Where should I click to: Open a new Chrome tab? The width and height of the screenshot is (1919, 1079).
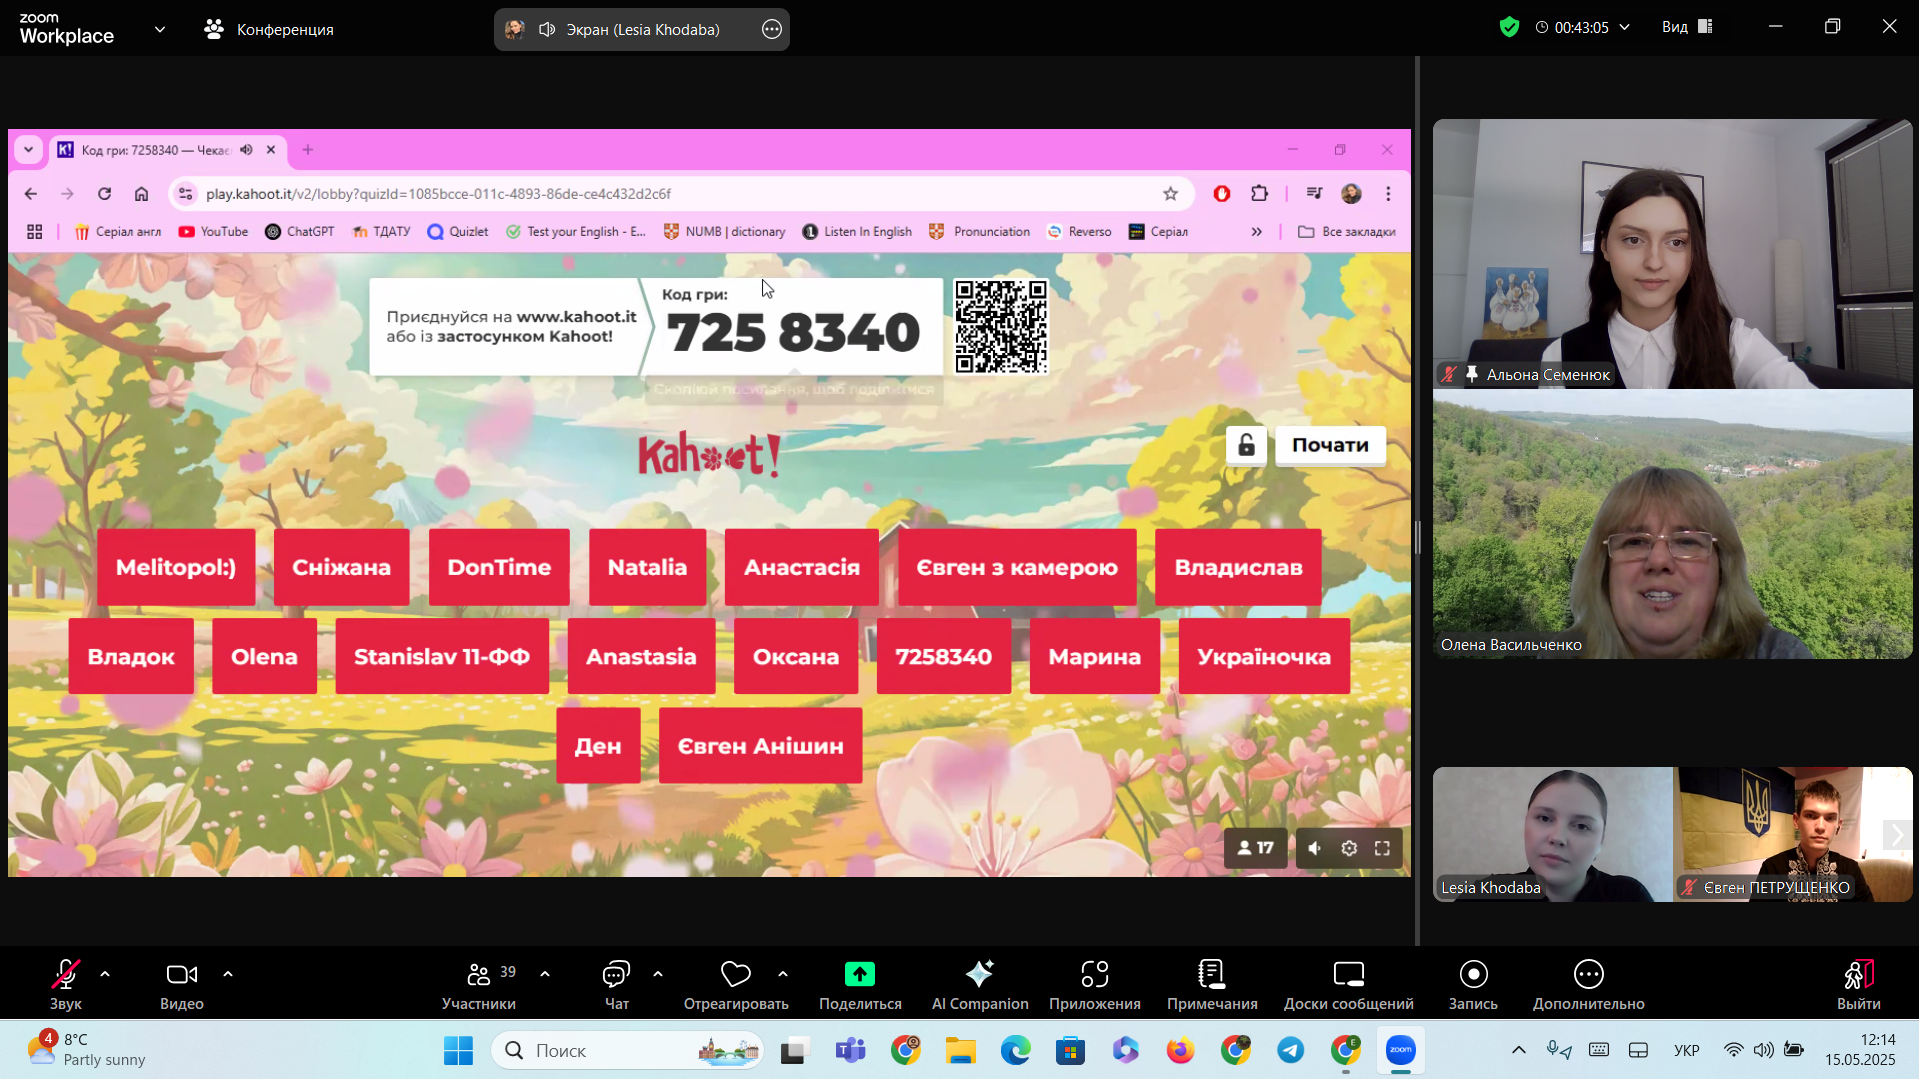pos(308,150)
